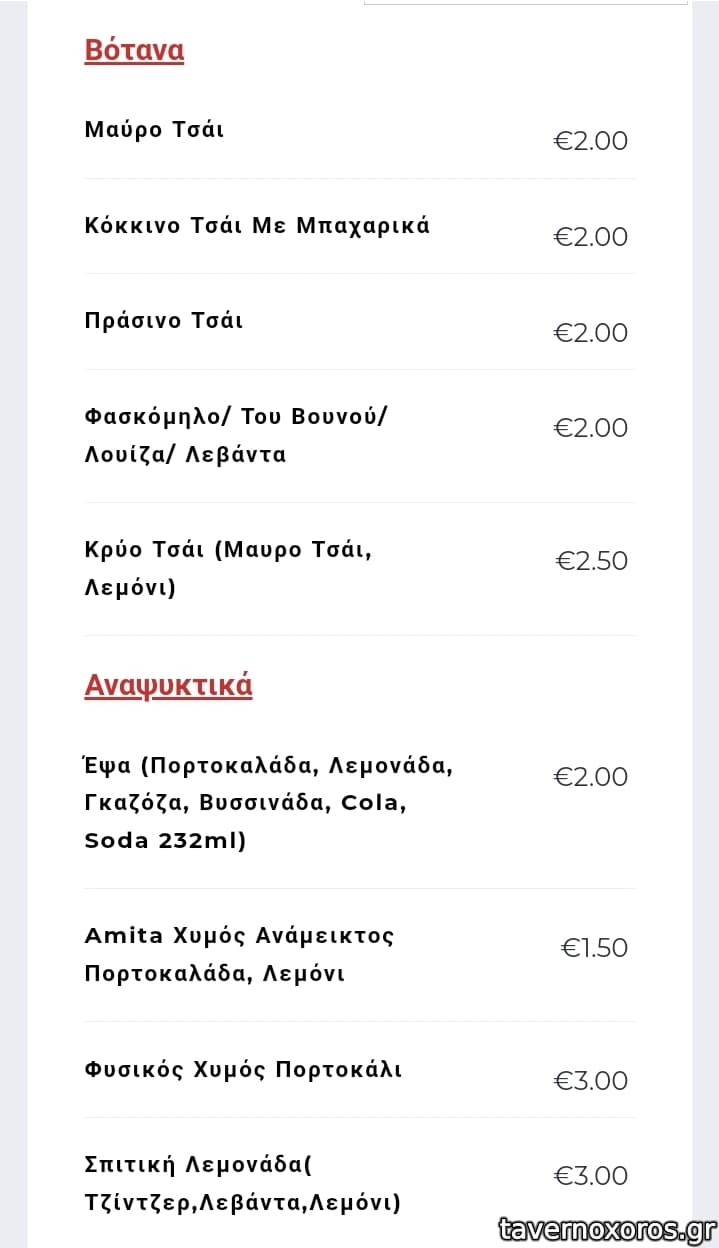Select the €2.00 price beside Μαύρο Τσάι
Image resolution: width=719 pixels, height=1248 pixels.
pyautogui.click(x=591, y=141)
